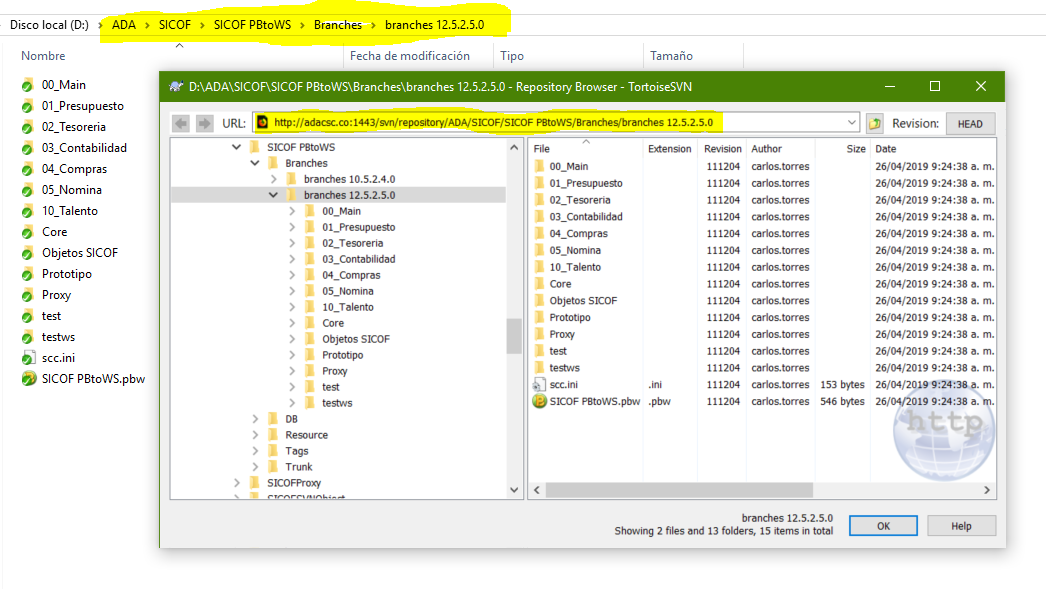
Task: Click the repository URL input field
Action: tap(550, 123)
